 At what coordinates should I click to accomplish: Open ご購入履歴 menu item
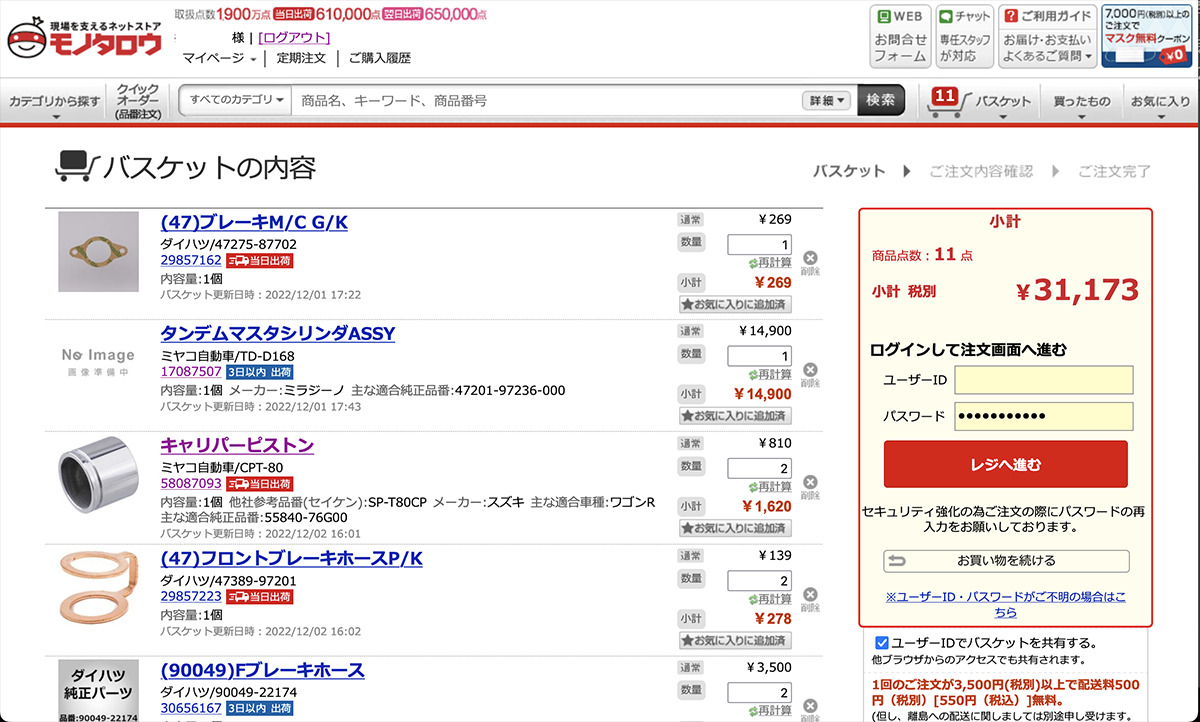coord(380,58)
